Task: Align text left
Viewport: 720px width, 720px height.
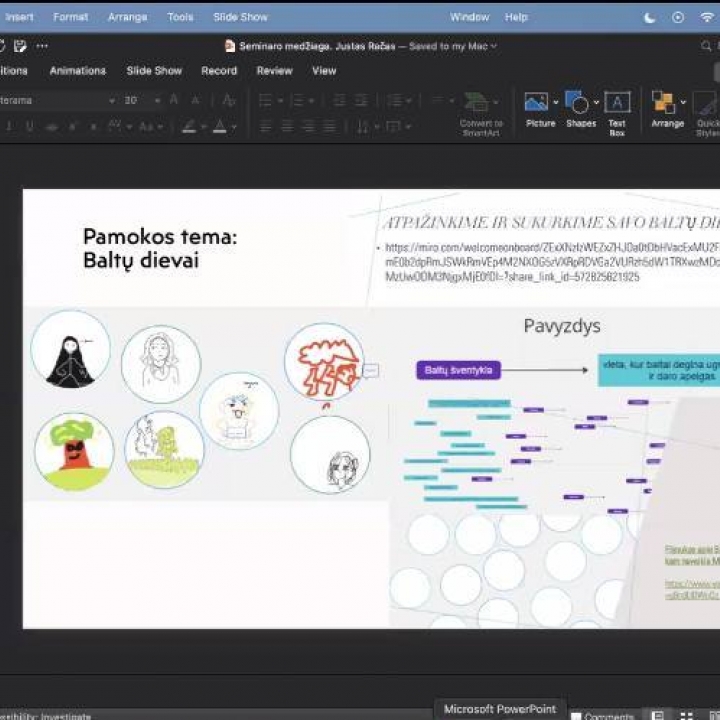Action: pyautogui.click(x=265, y=126)
